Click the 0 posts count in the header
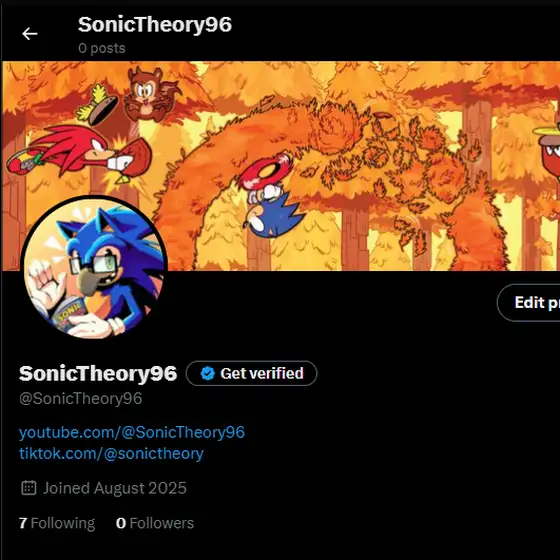The image size is (560, 560). coord(102,48)
